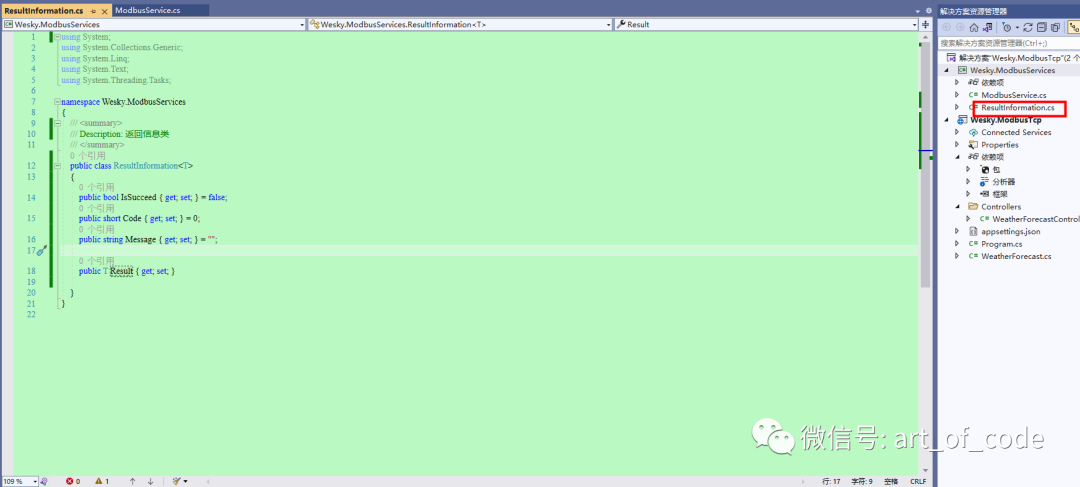Click the '0 个引用' CodeLens above Message property
The image size is (1080, 487).
click(x=96, y=229)
